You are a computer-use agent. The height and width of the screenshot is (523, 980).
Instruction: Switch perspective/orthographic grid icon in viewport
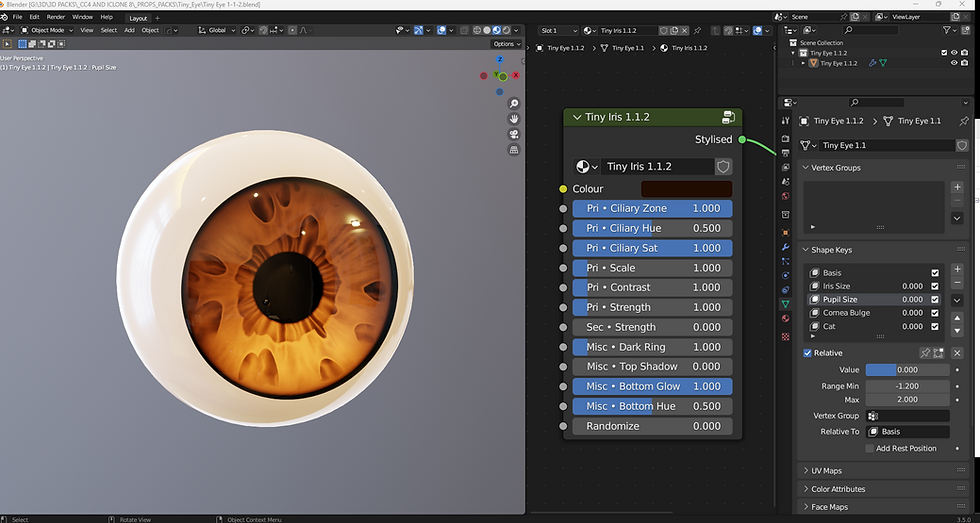514,150
